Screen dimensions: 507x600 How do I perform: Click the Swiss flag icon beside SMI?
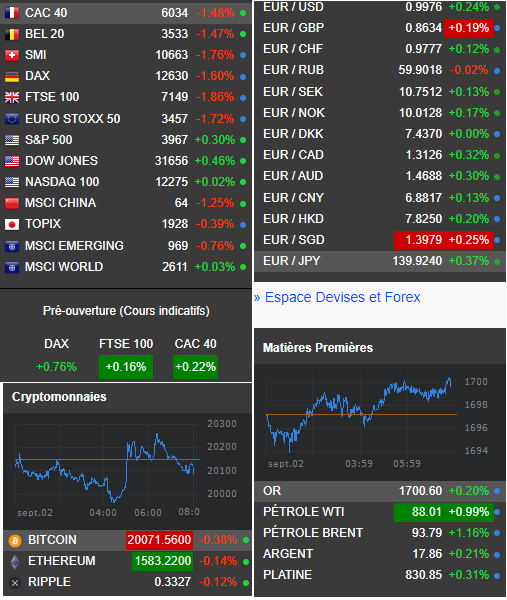click(x=12, y=55)
